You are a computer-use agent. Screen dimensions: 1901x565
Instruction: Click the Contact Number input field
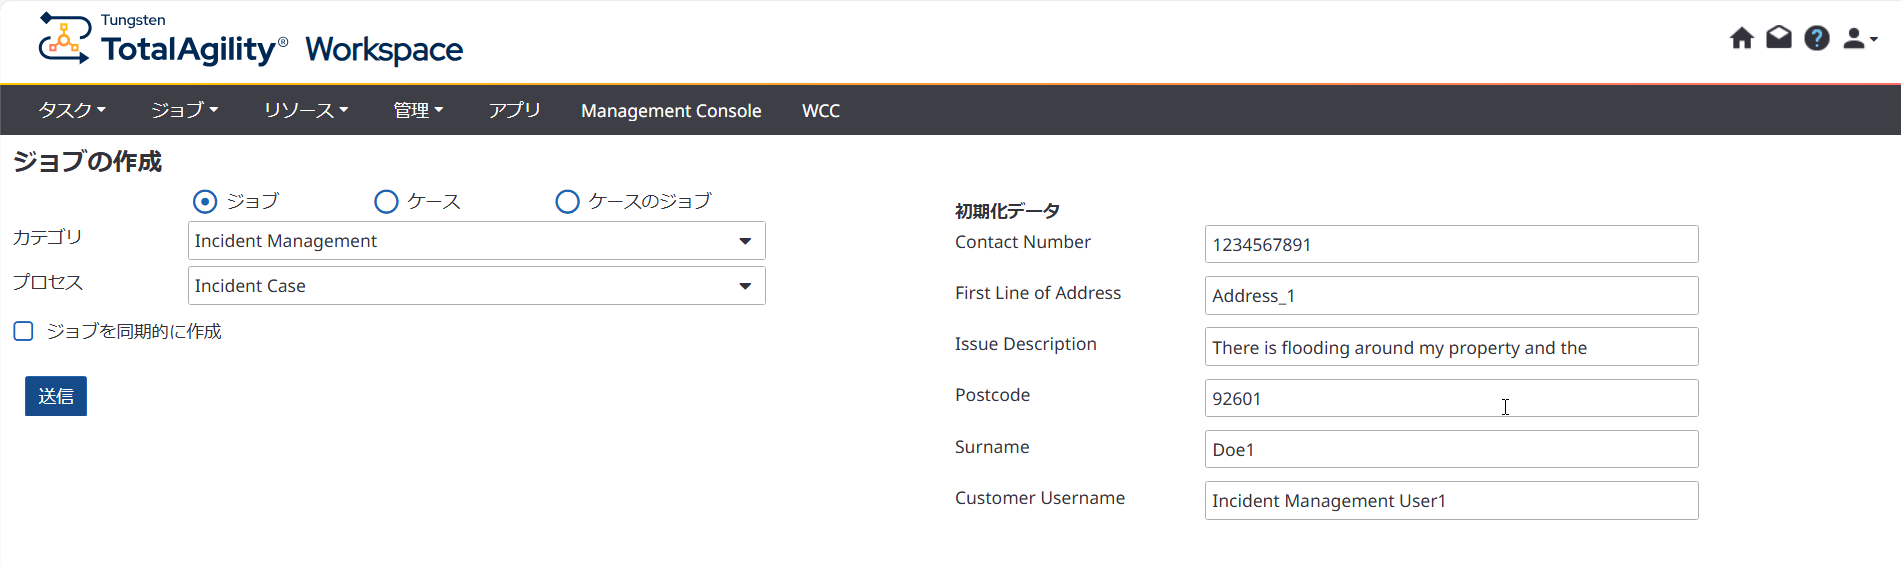(x=1450, y=245)
